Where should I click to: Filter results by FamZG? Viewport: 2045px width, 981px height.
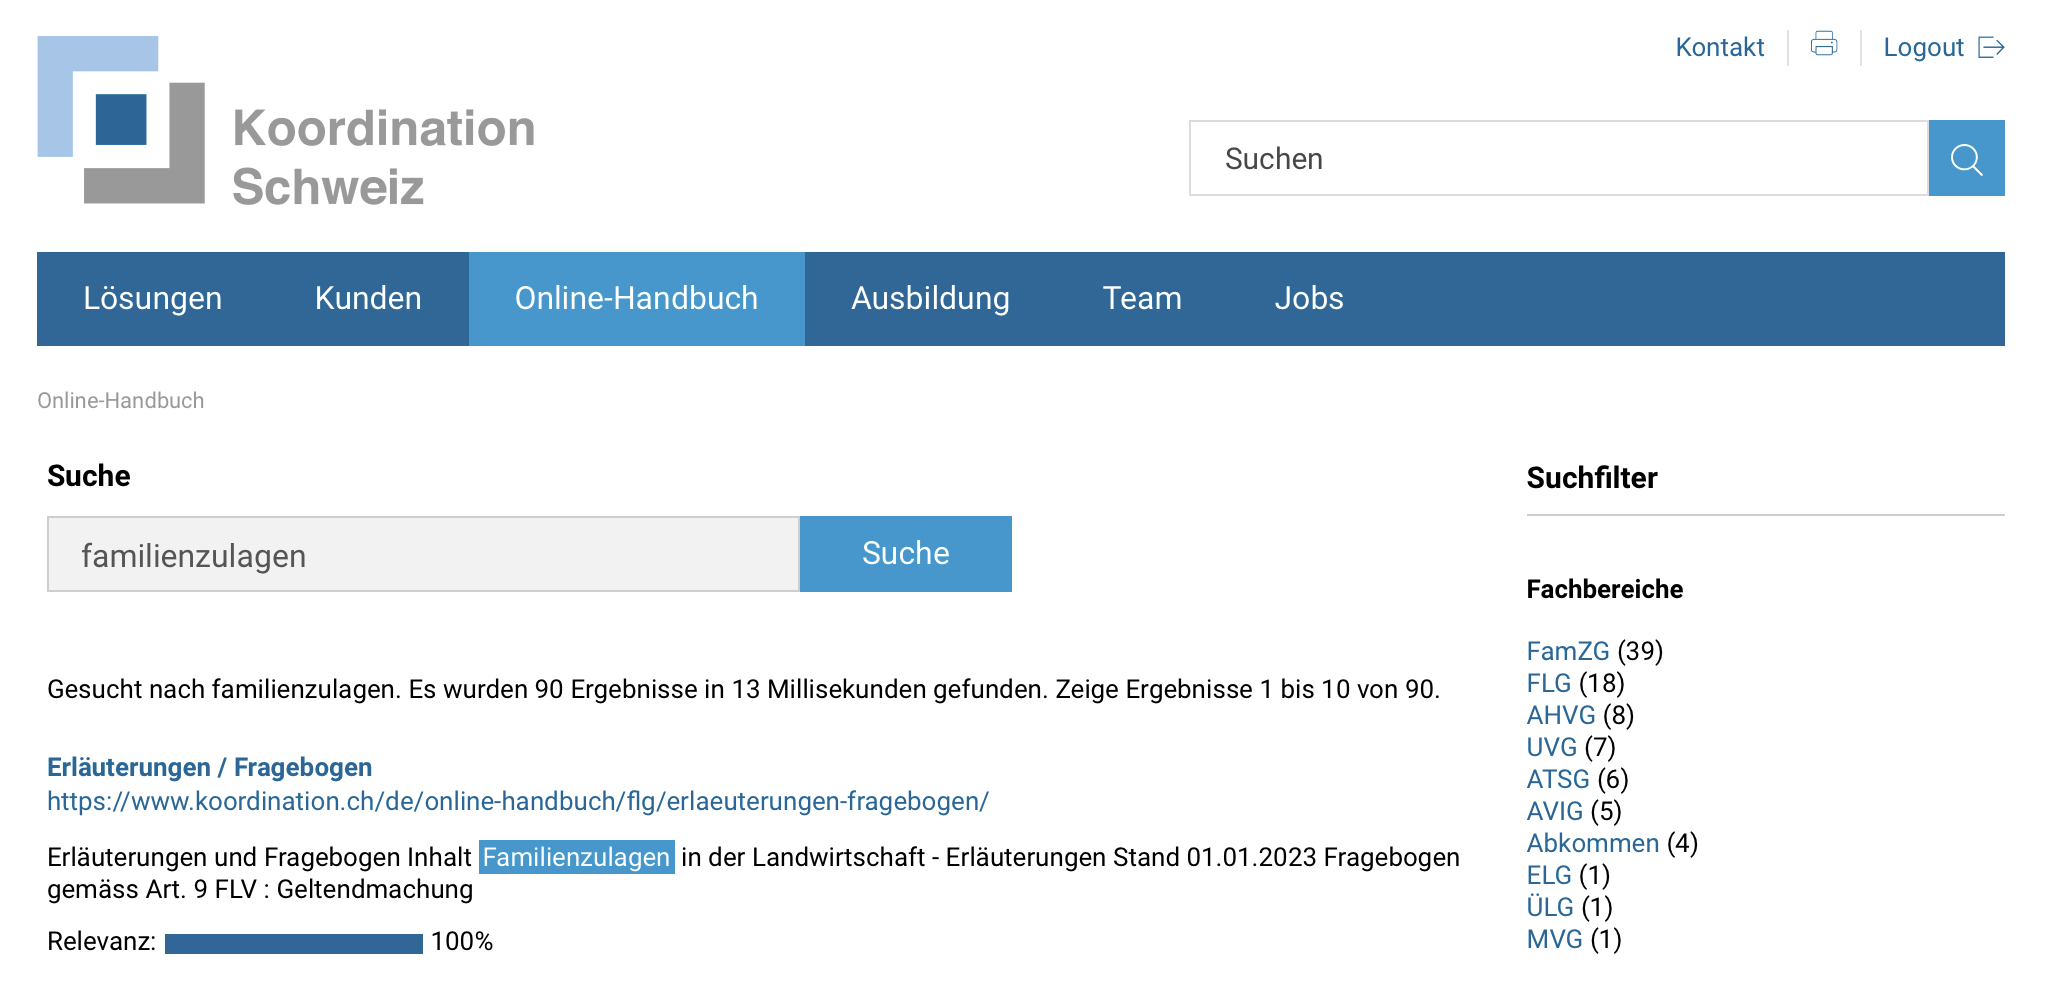1567,651
